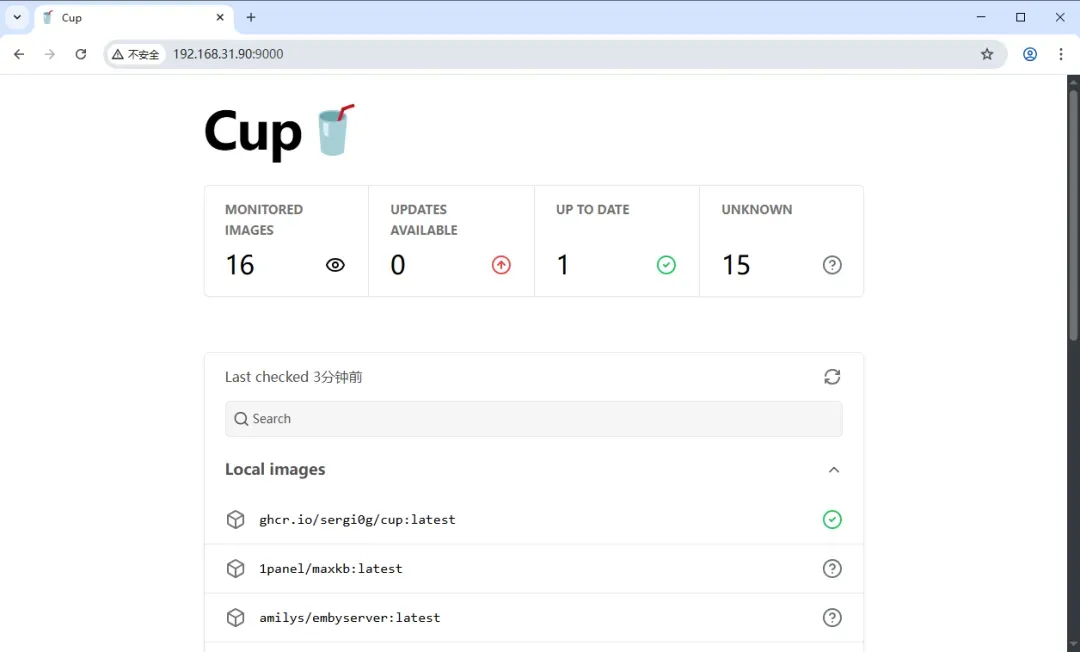Close the Cup browser tab
Screen dimensions: 1080x652
pos(220,17)
